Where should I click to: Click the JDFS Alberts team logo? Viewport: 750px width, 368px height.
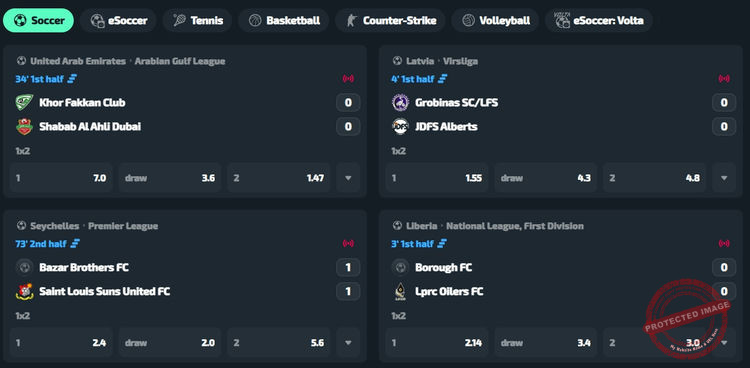(x=400, y=127)
